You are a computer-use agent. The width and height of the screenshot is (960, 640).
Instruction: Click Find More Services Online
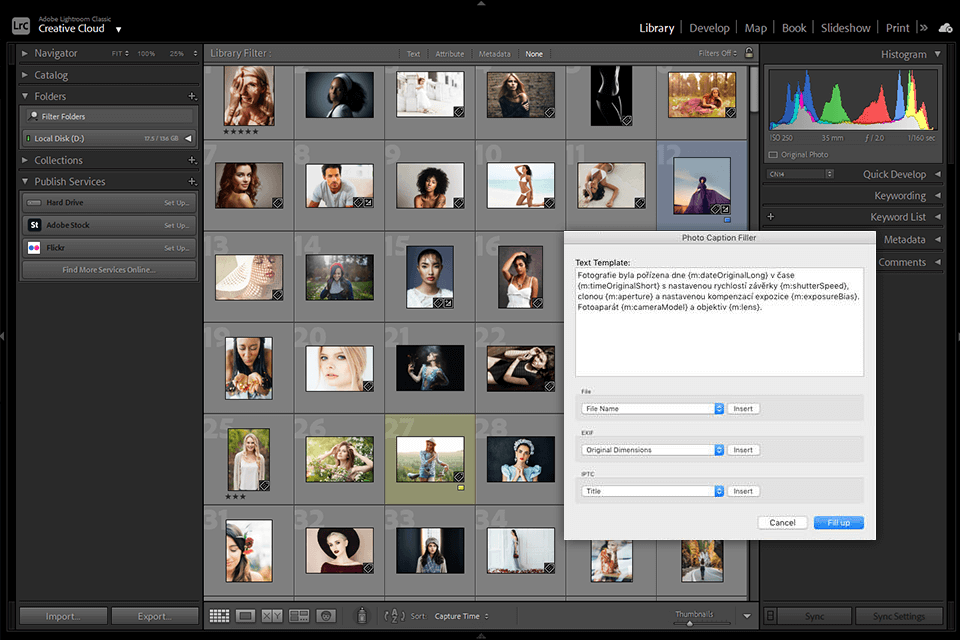pos(108,269)
